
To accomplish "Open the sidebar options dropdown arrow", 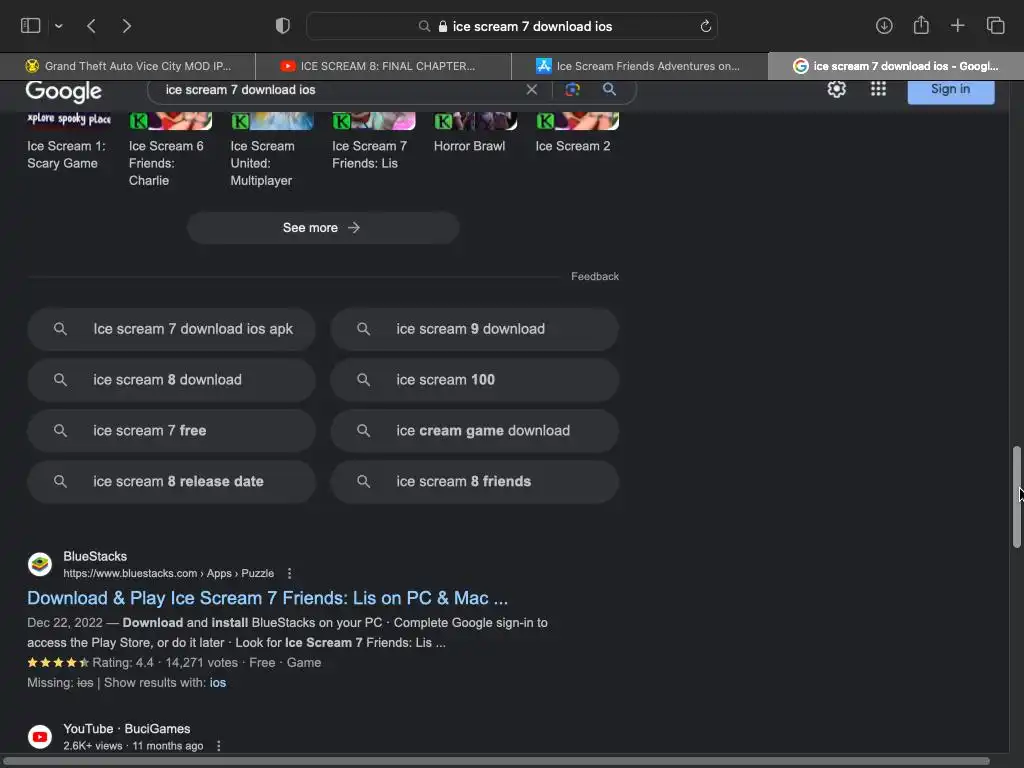I will tap(59, 26).
